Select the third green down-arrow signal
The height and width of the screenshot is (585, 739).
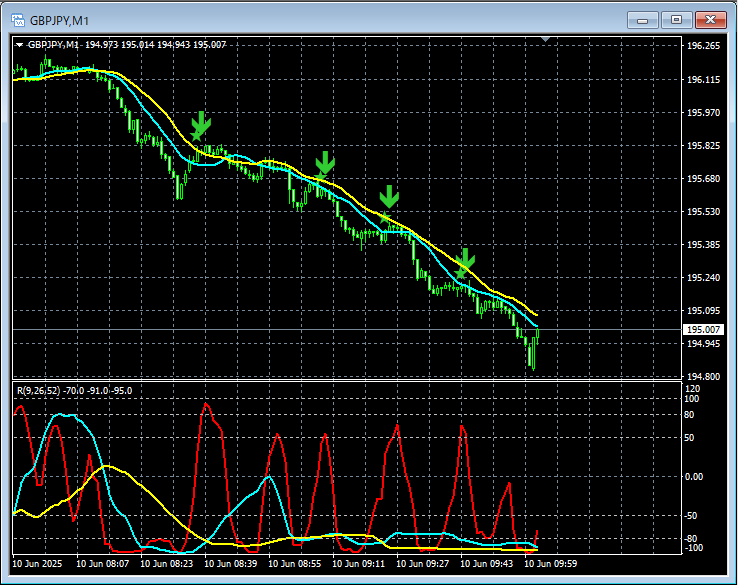pos(389,196)
